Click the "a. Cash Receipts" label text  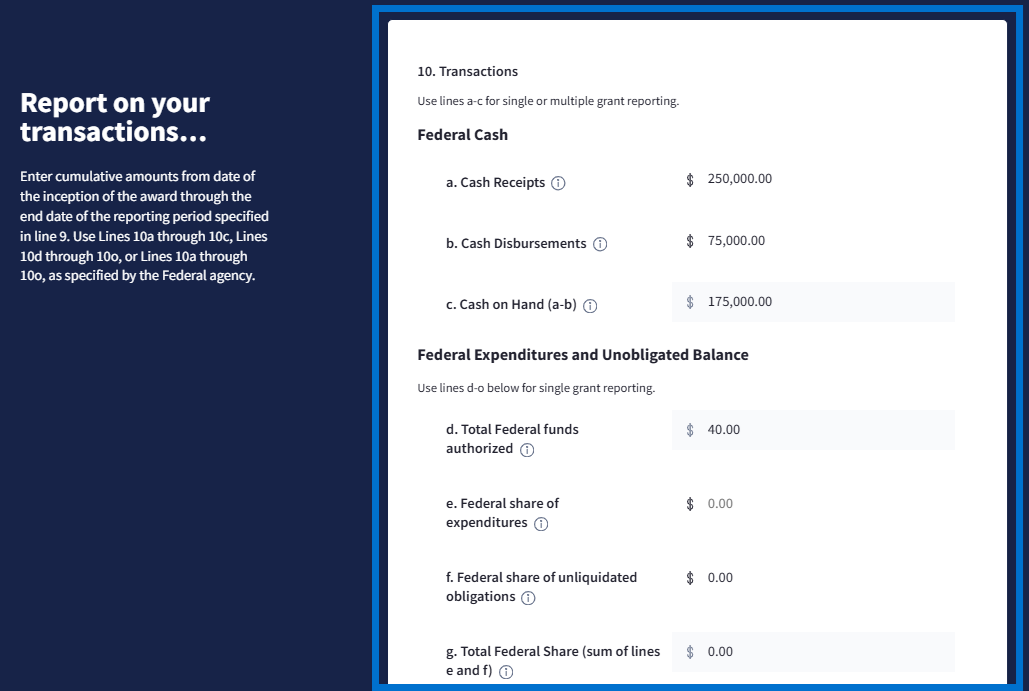[x=495, y=183]
